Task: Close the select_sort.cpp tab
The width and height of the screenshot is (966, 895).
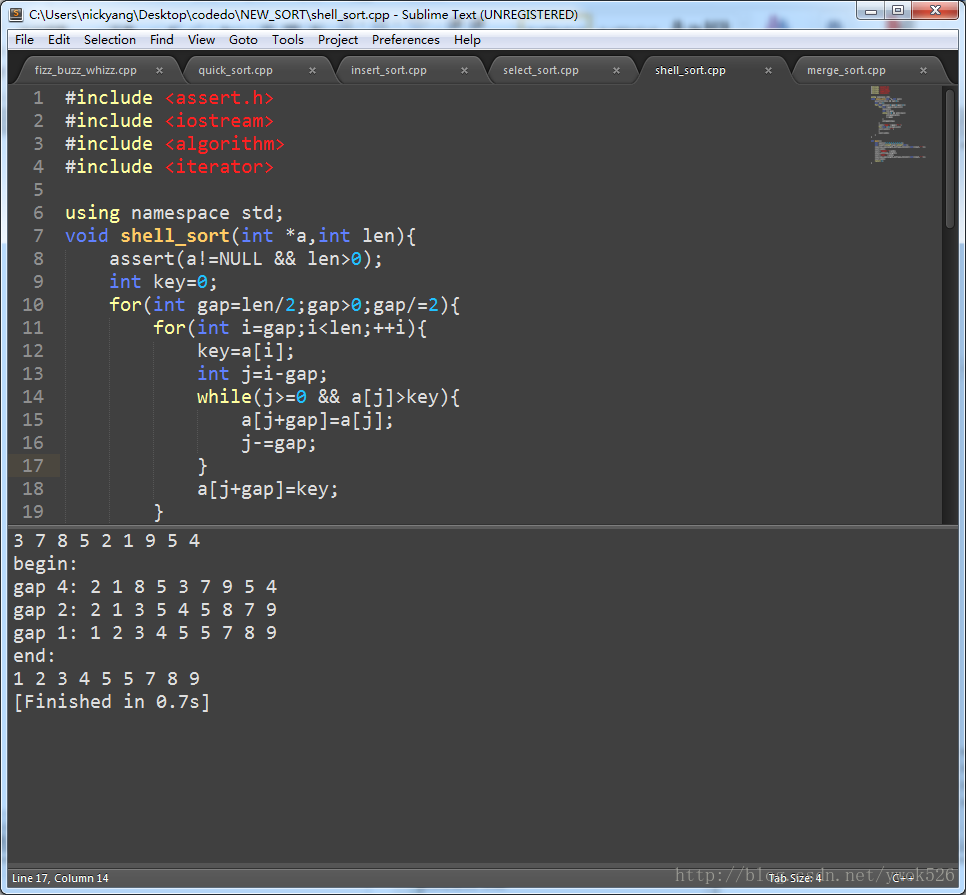Action: tap(616, 71)
